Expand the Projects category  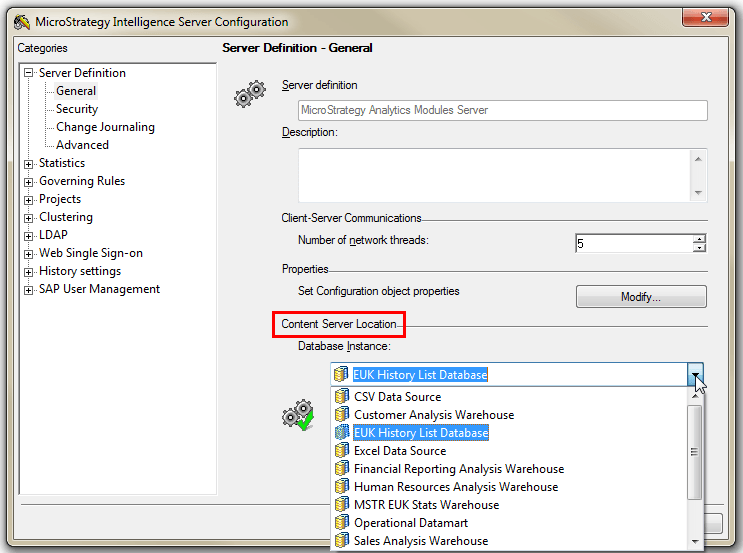28,200
